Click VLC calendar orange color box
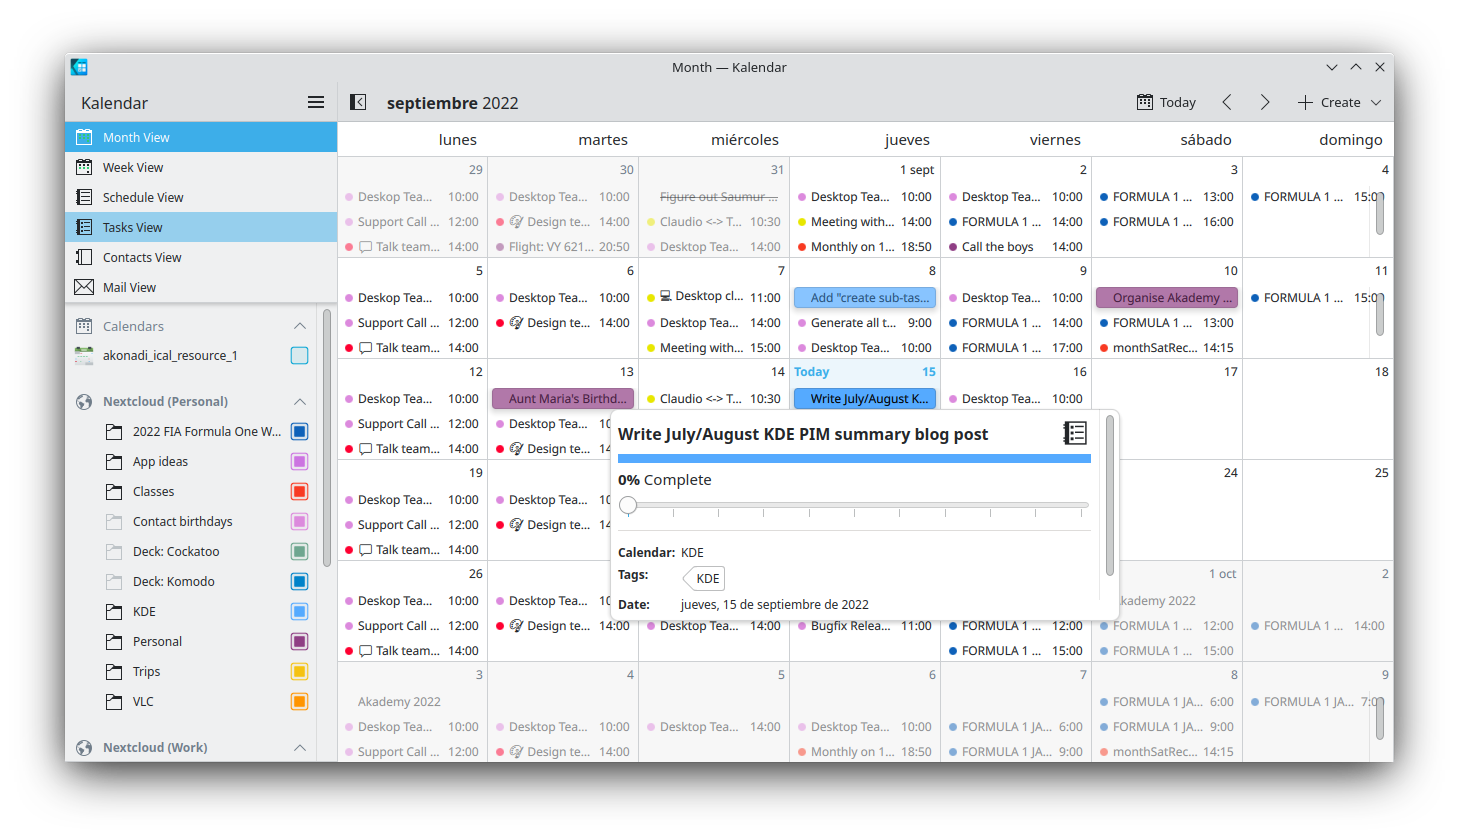Image resolution: width=1459 pixels, height=839 pixels. [299, 701]
